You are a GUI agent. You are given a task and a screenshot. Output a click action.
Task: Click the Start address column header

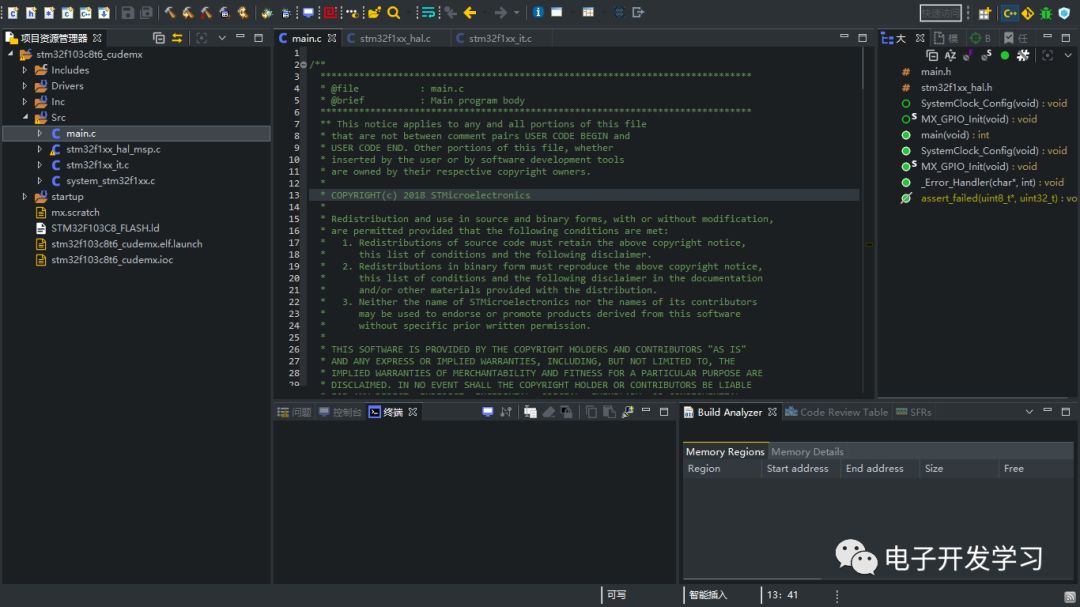click(798, 469)
